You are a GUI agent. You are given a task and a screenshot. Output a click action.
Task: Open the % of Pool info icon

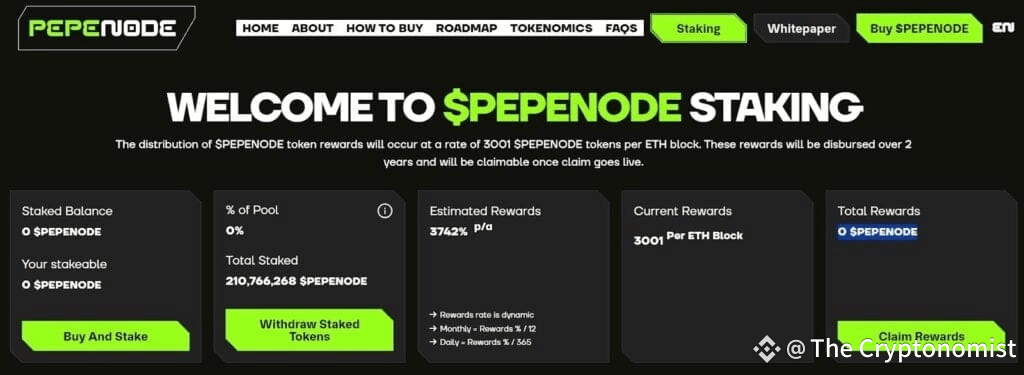(x=385, y=210)
